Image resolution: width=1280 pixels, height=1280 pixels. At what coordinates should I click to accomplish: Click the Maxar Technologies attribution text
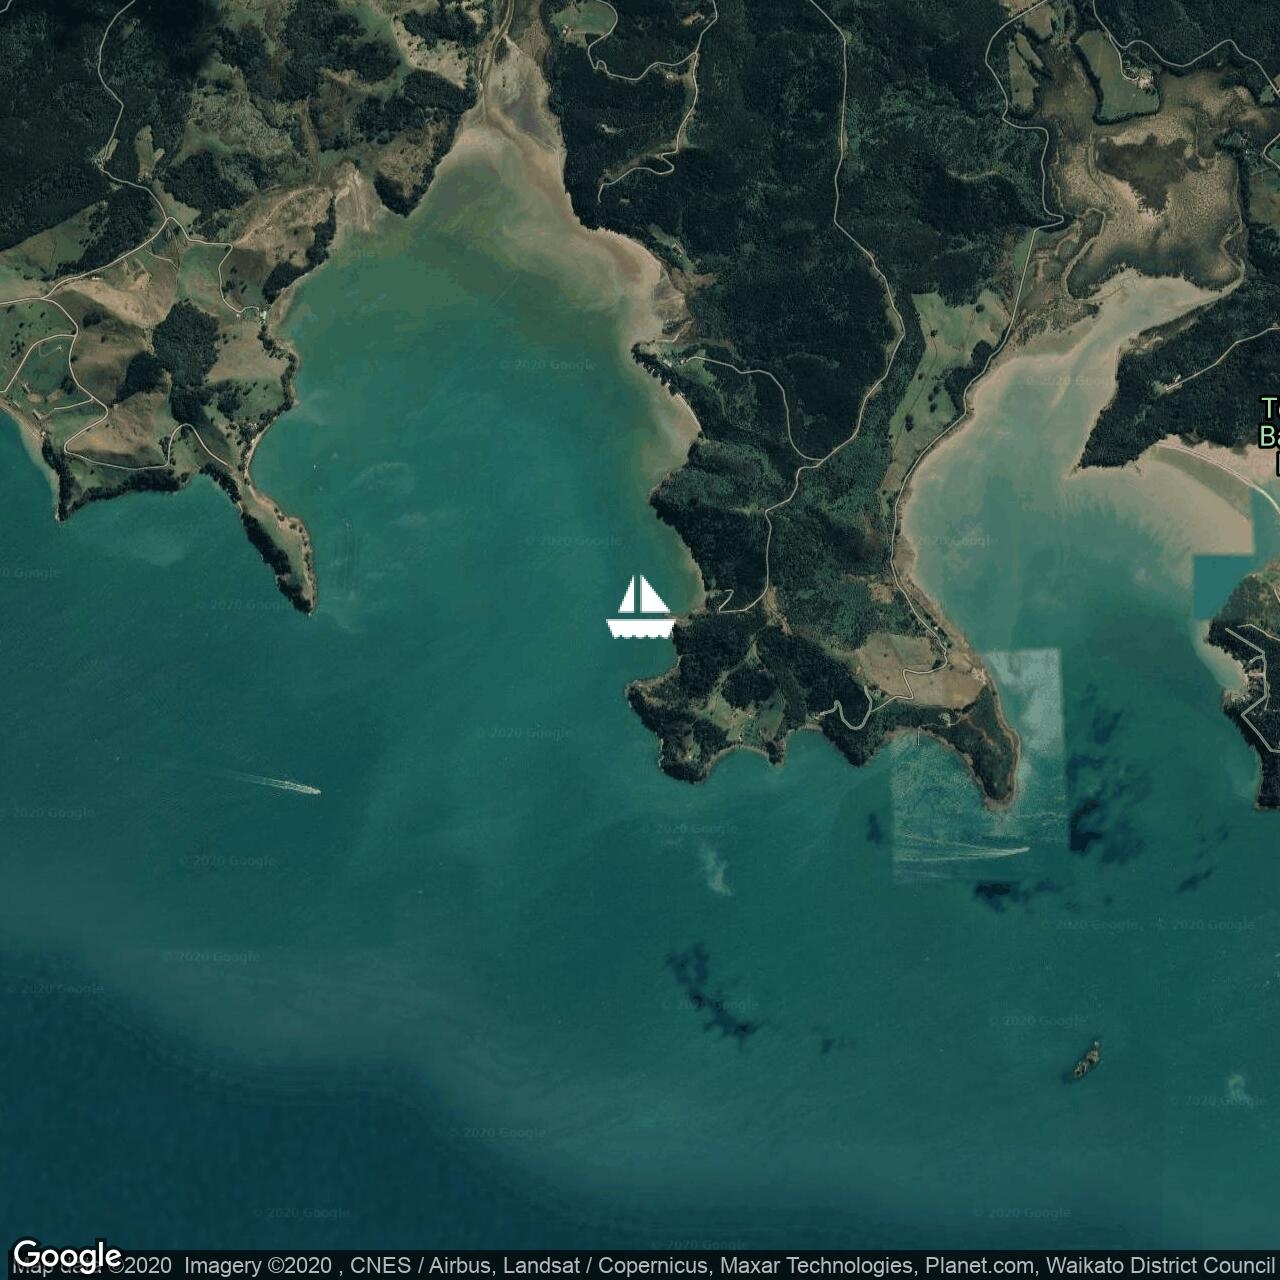pos(814,1266)
